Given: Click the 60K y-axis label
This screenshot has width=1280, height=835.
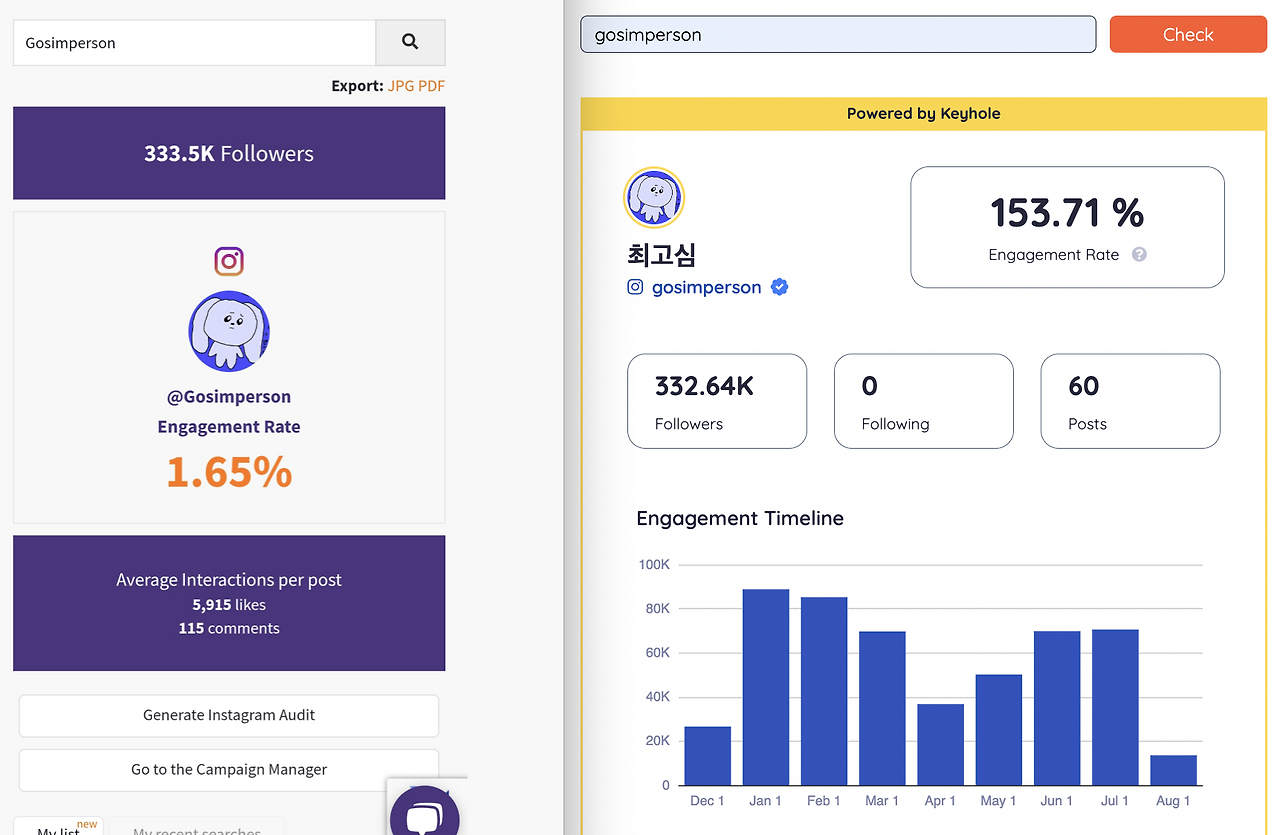Looking at the screenshot, I should (x=657, y=653).
